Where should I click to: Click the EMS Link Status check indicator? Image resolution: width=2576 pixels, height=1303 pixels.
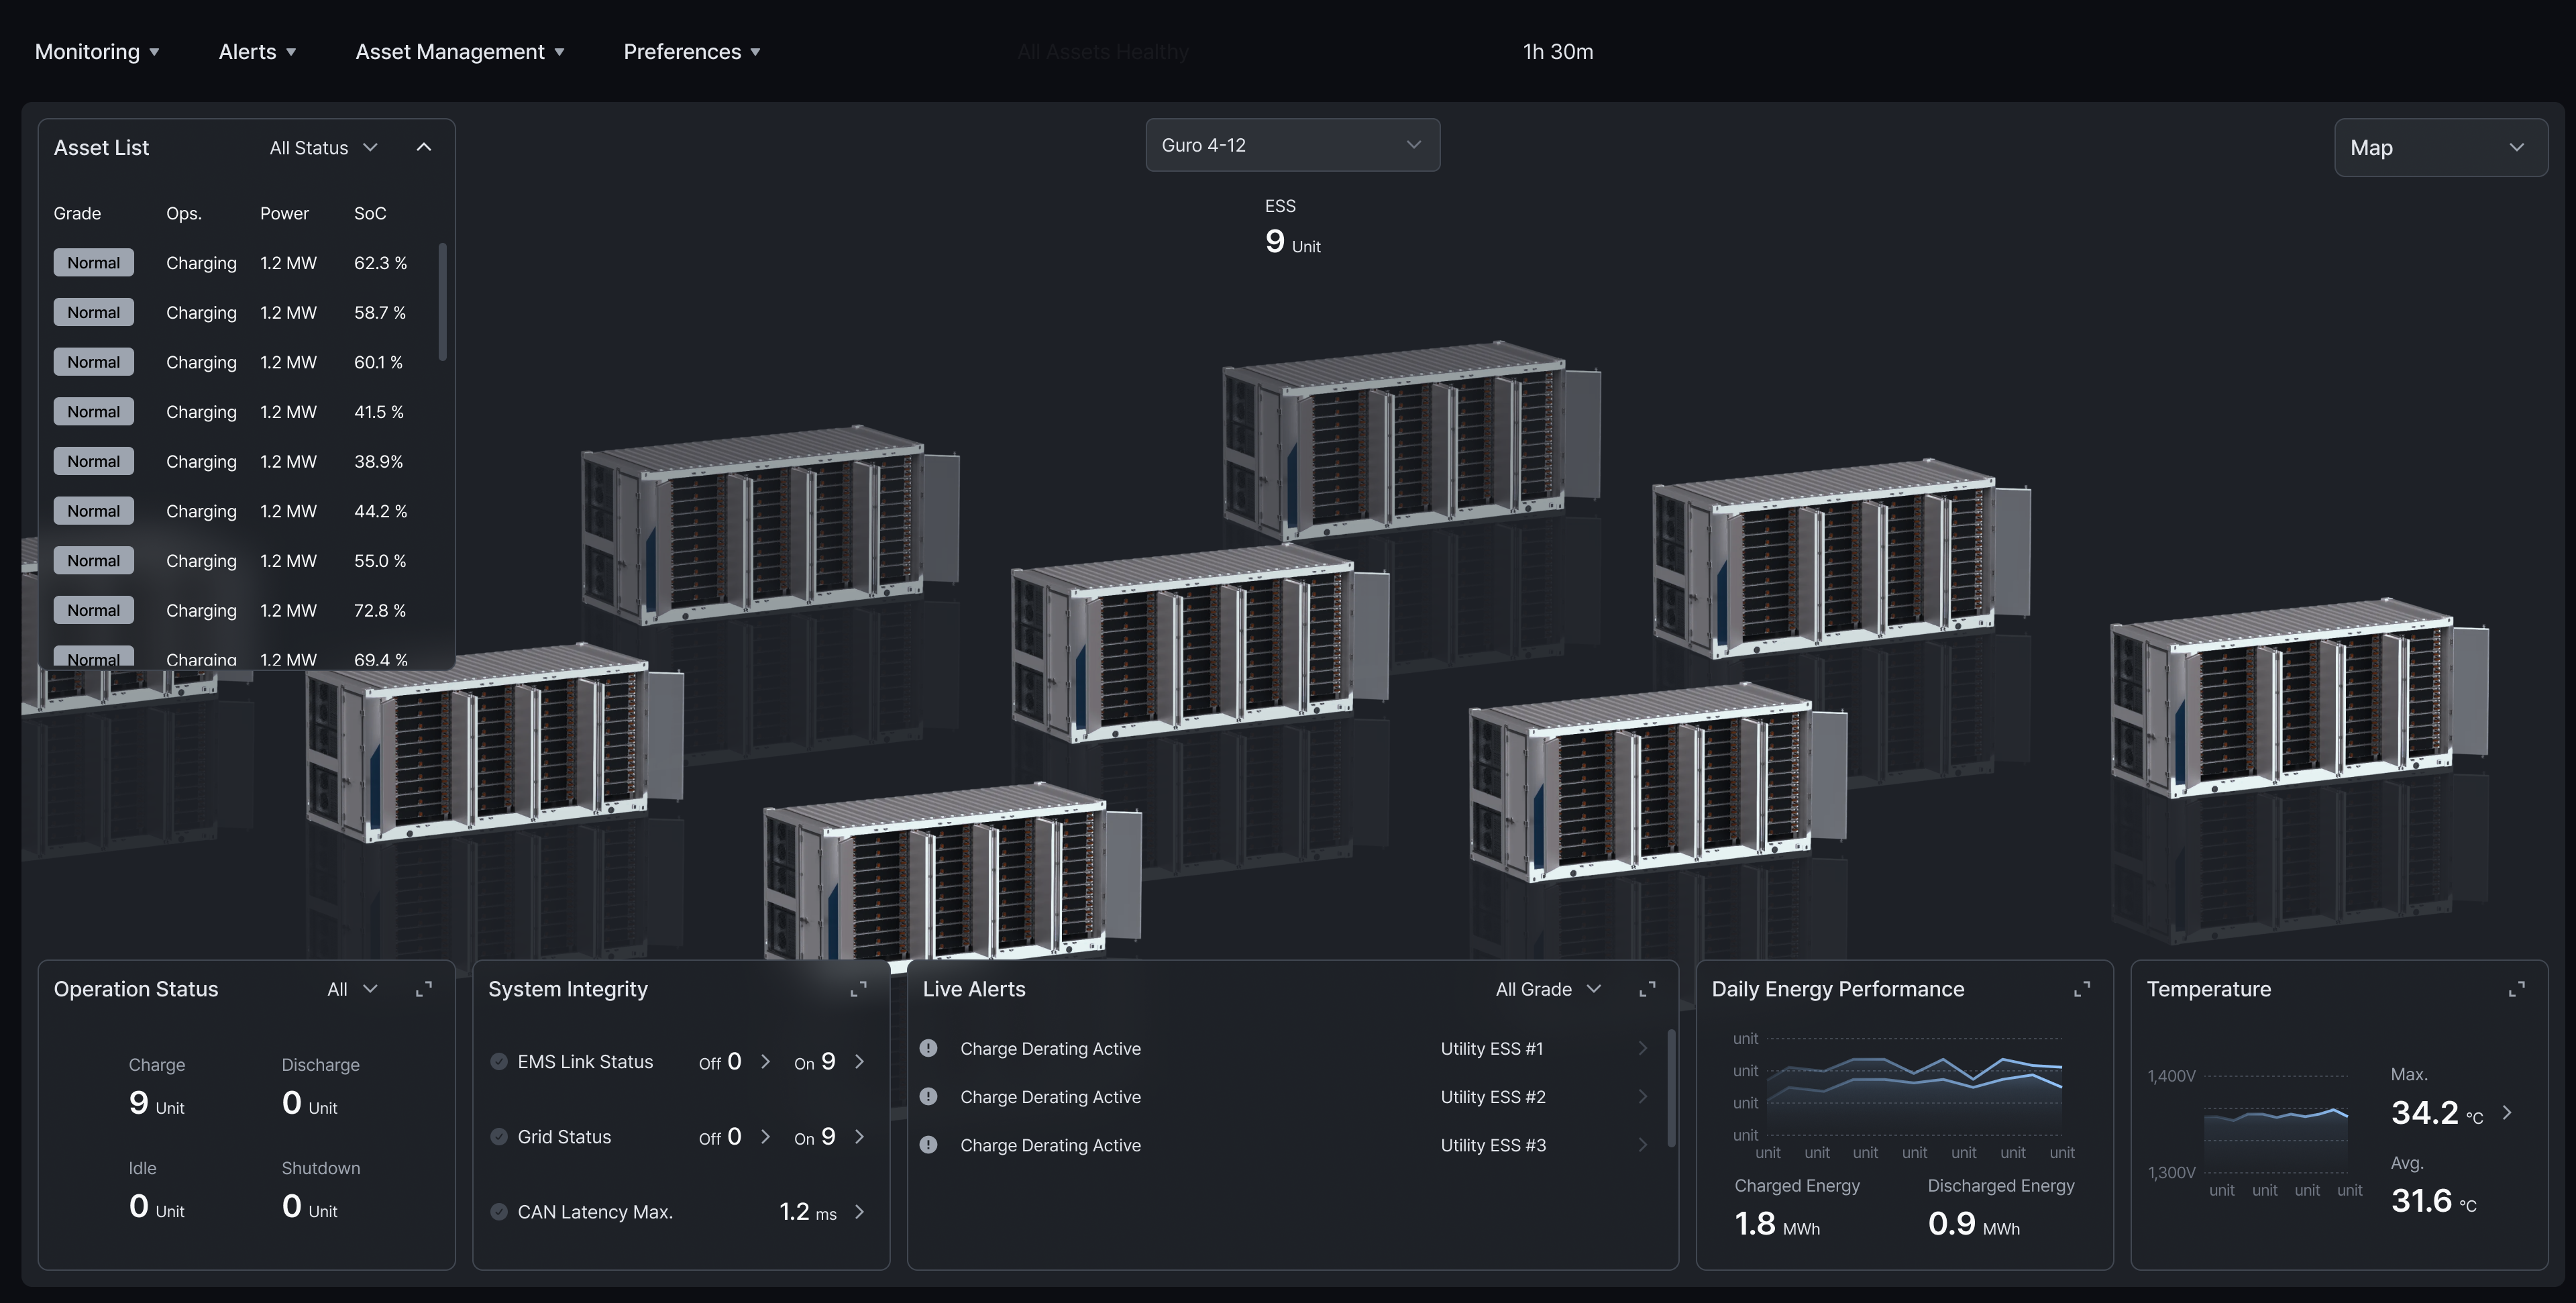499,1062
